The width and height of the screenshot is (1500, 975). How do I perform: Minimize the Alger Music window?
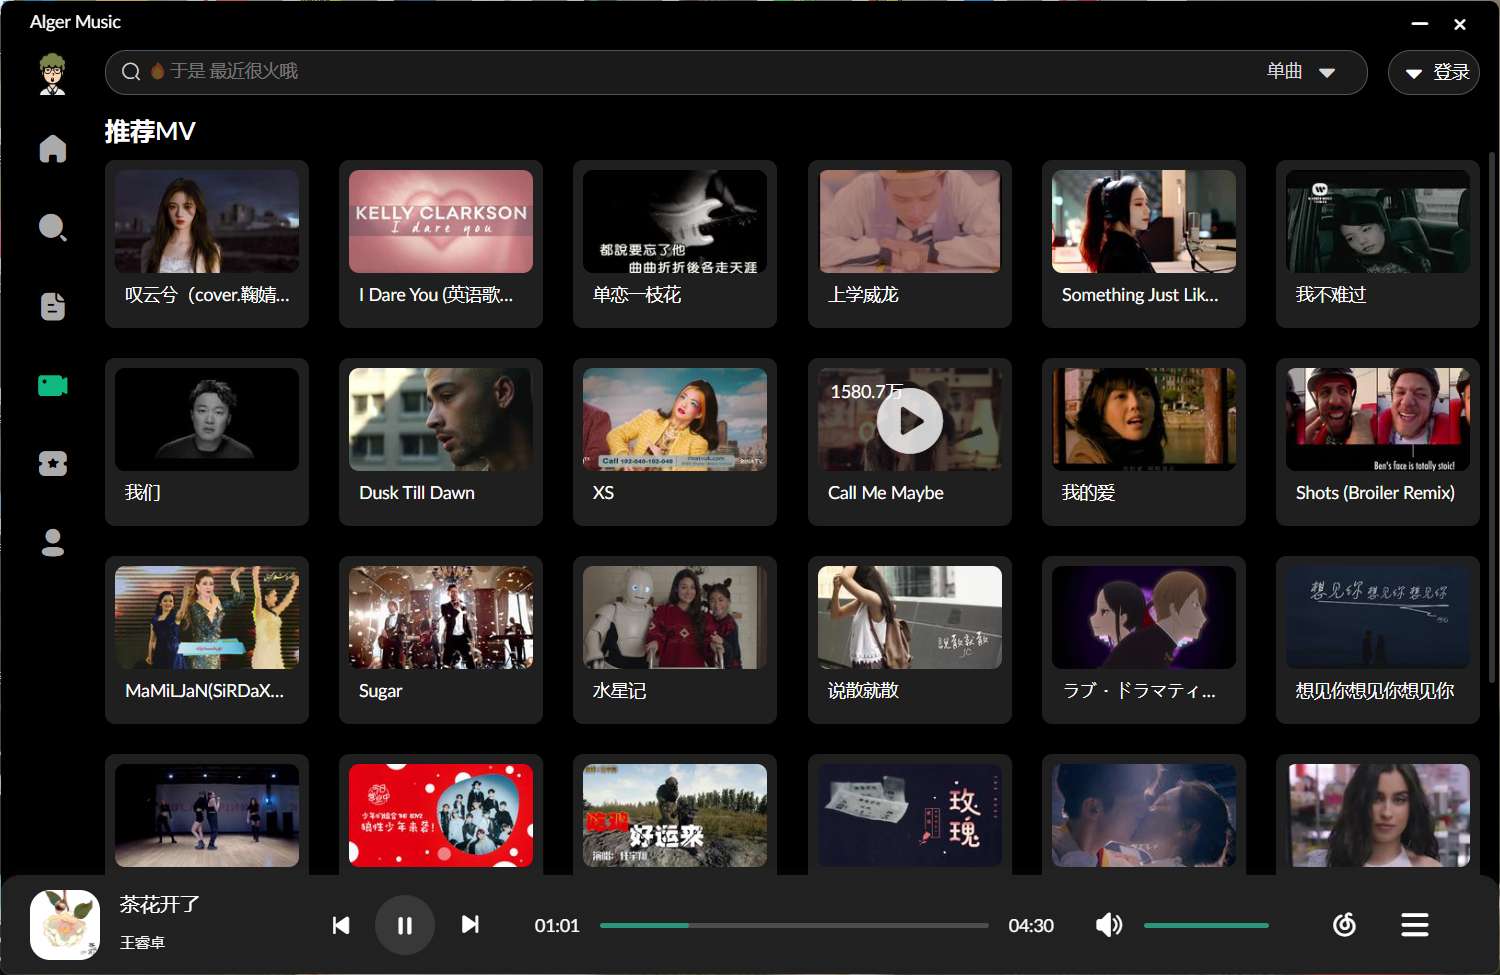(1420, 23)
